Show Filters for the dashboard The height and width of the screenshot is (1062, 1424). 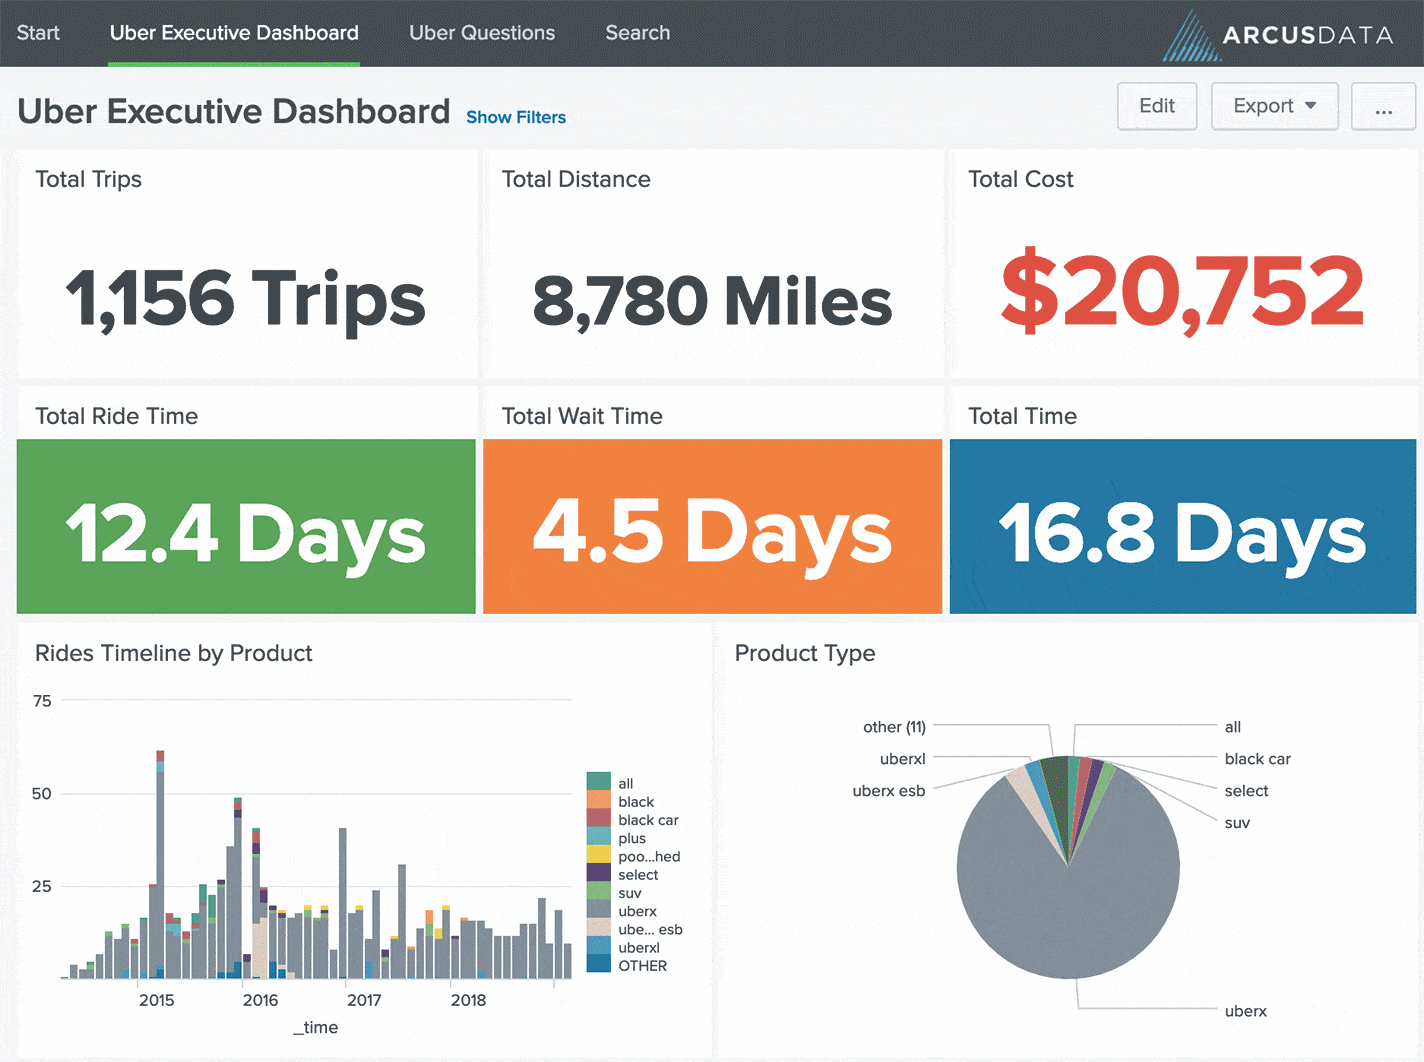click(x=516, y=117)
